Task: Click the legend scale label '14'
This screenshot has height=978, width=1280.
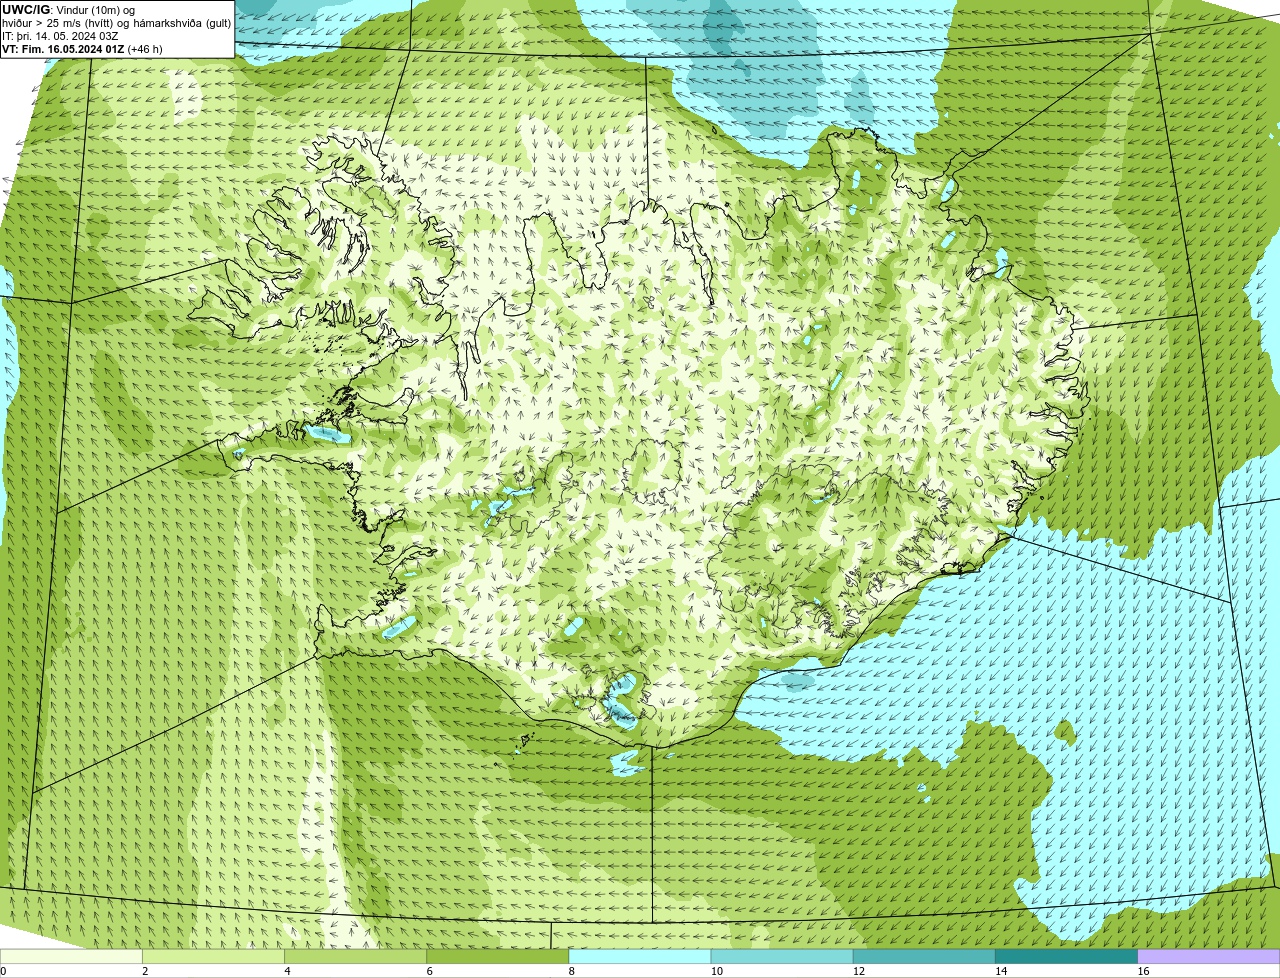Action: [1001, 971]
